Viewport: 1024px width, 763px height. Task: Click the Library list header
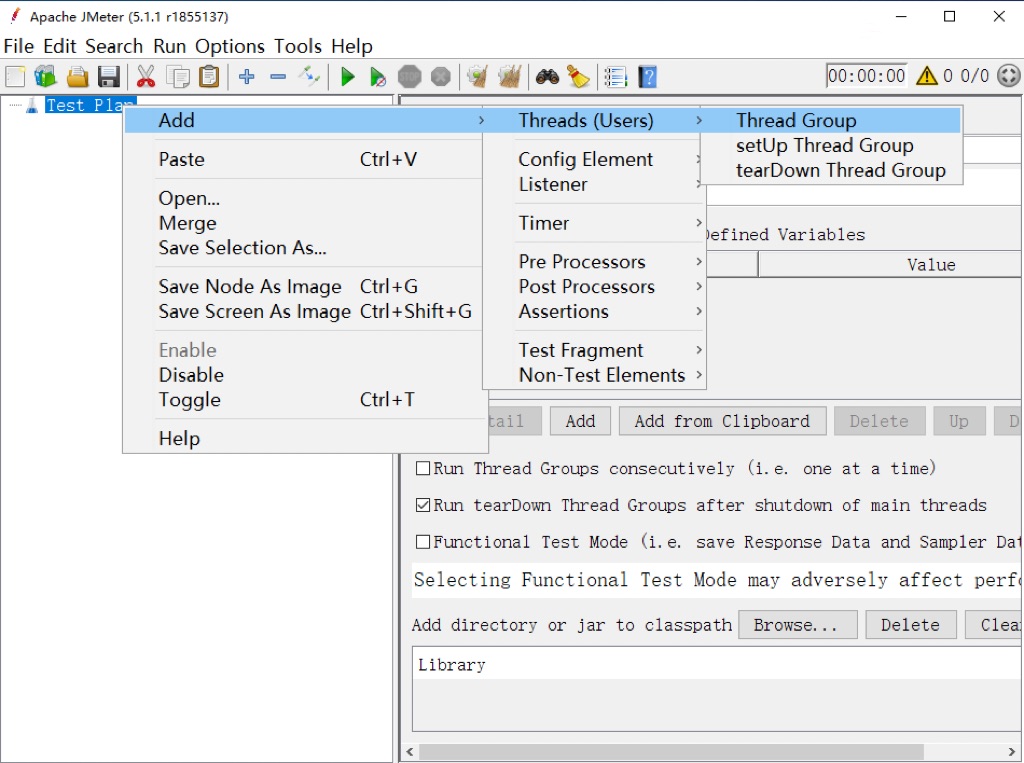coord(716,664)
